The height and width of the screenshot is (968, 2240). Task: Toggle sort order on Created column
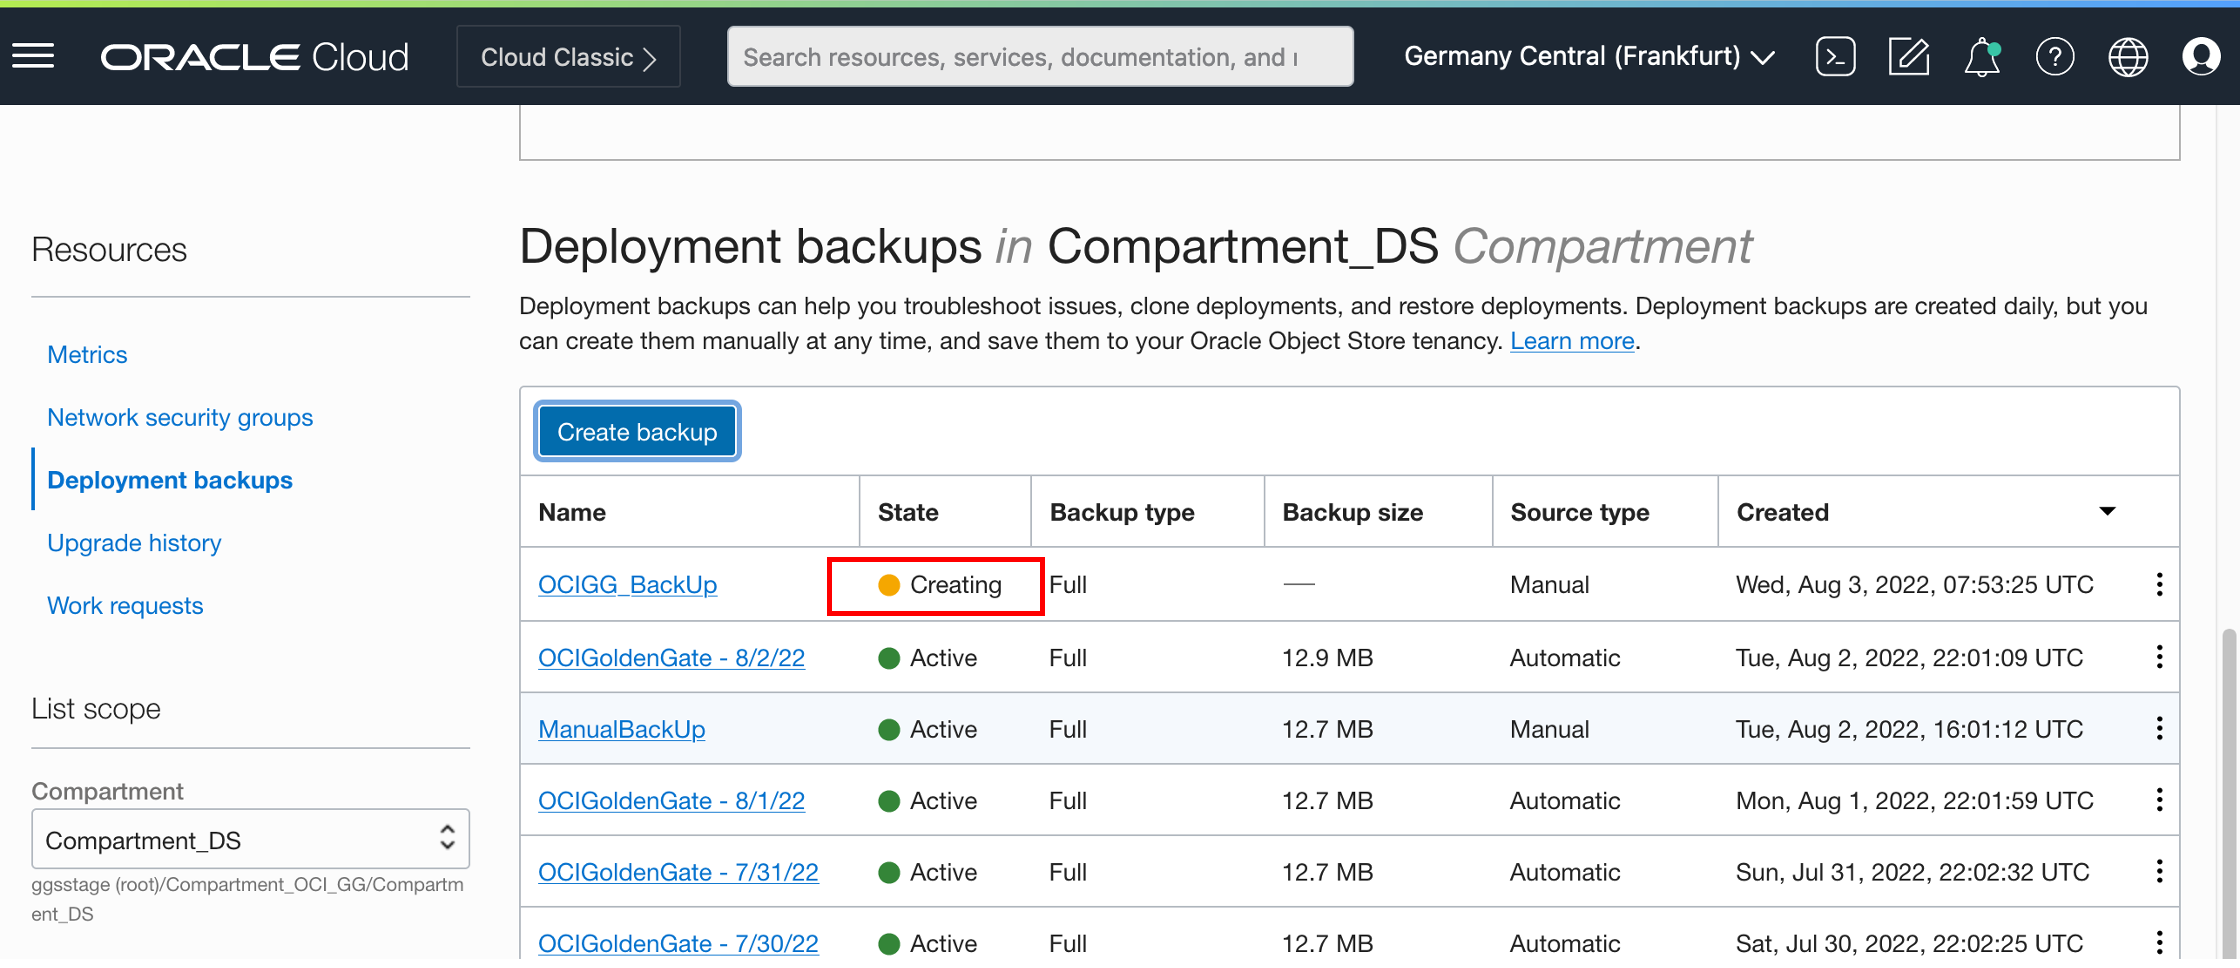click(x=2107, y=511)
